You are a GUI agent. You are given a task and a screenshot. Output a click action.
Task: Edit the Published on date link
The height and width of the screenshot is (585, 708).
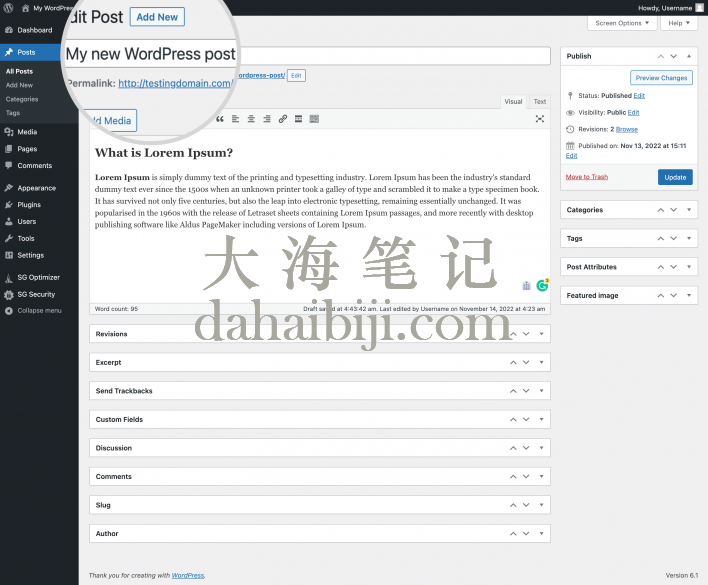(x=571, y=156)
